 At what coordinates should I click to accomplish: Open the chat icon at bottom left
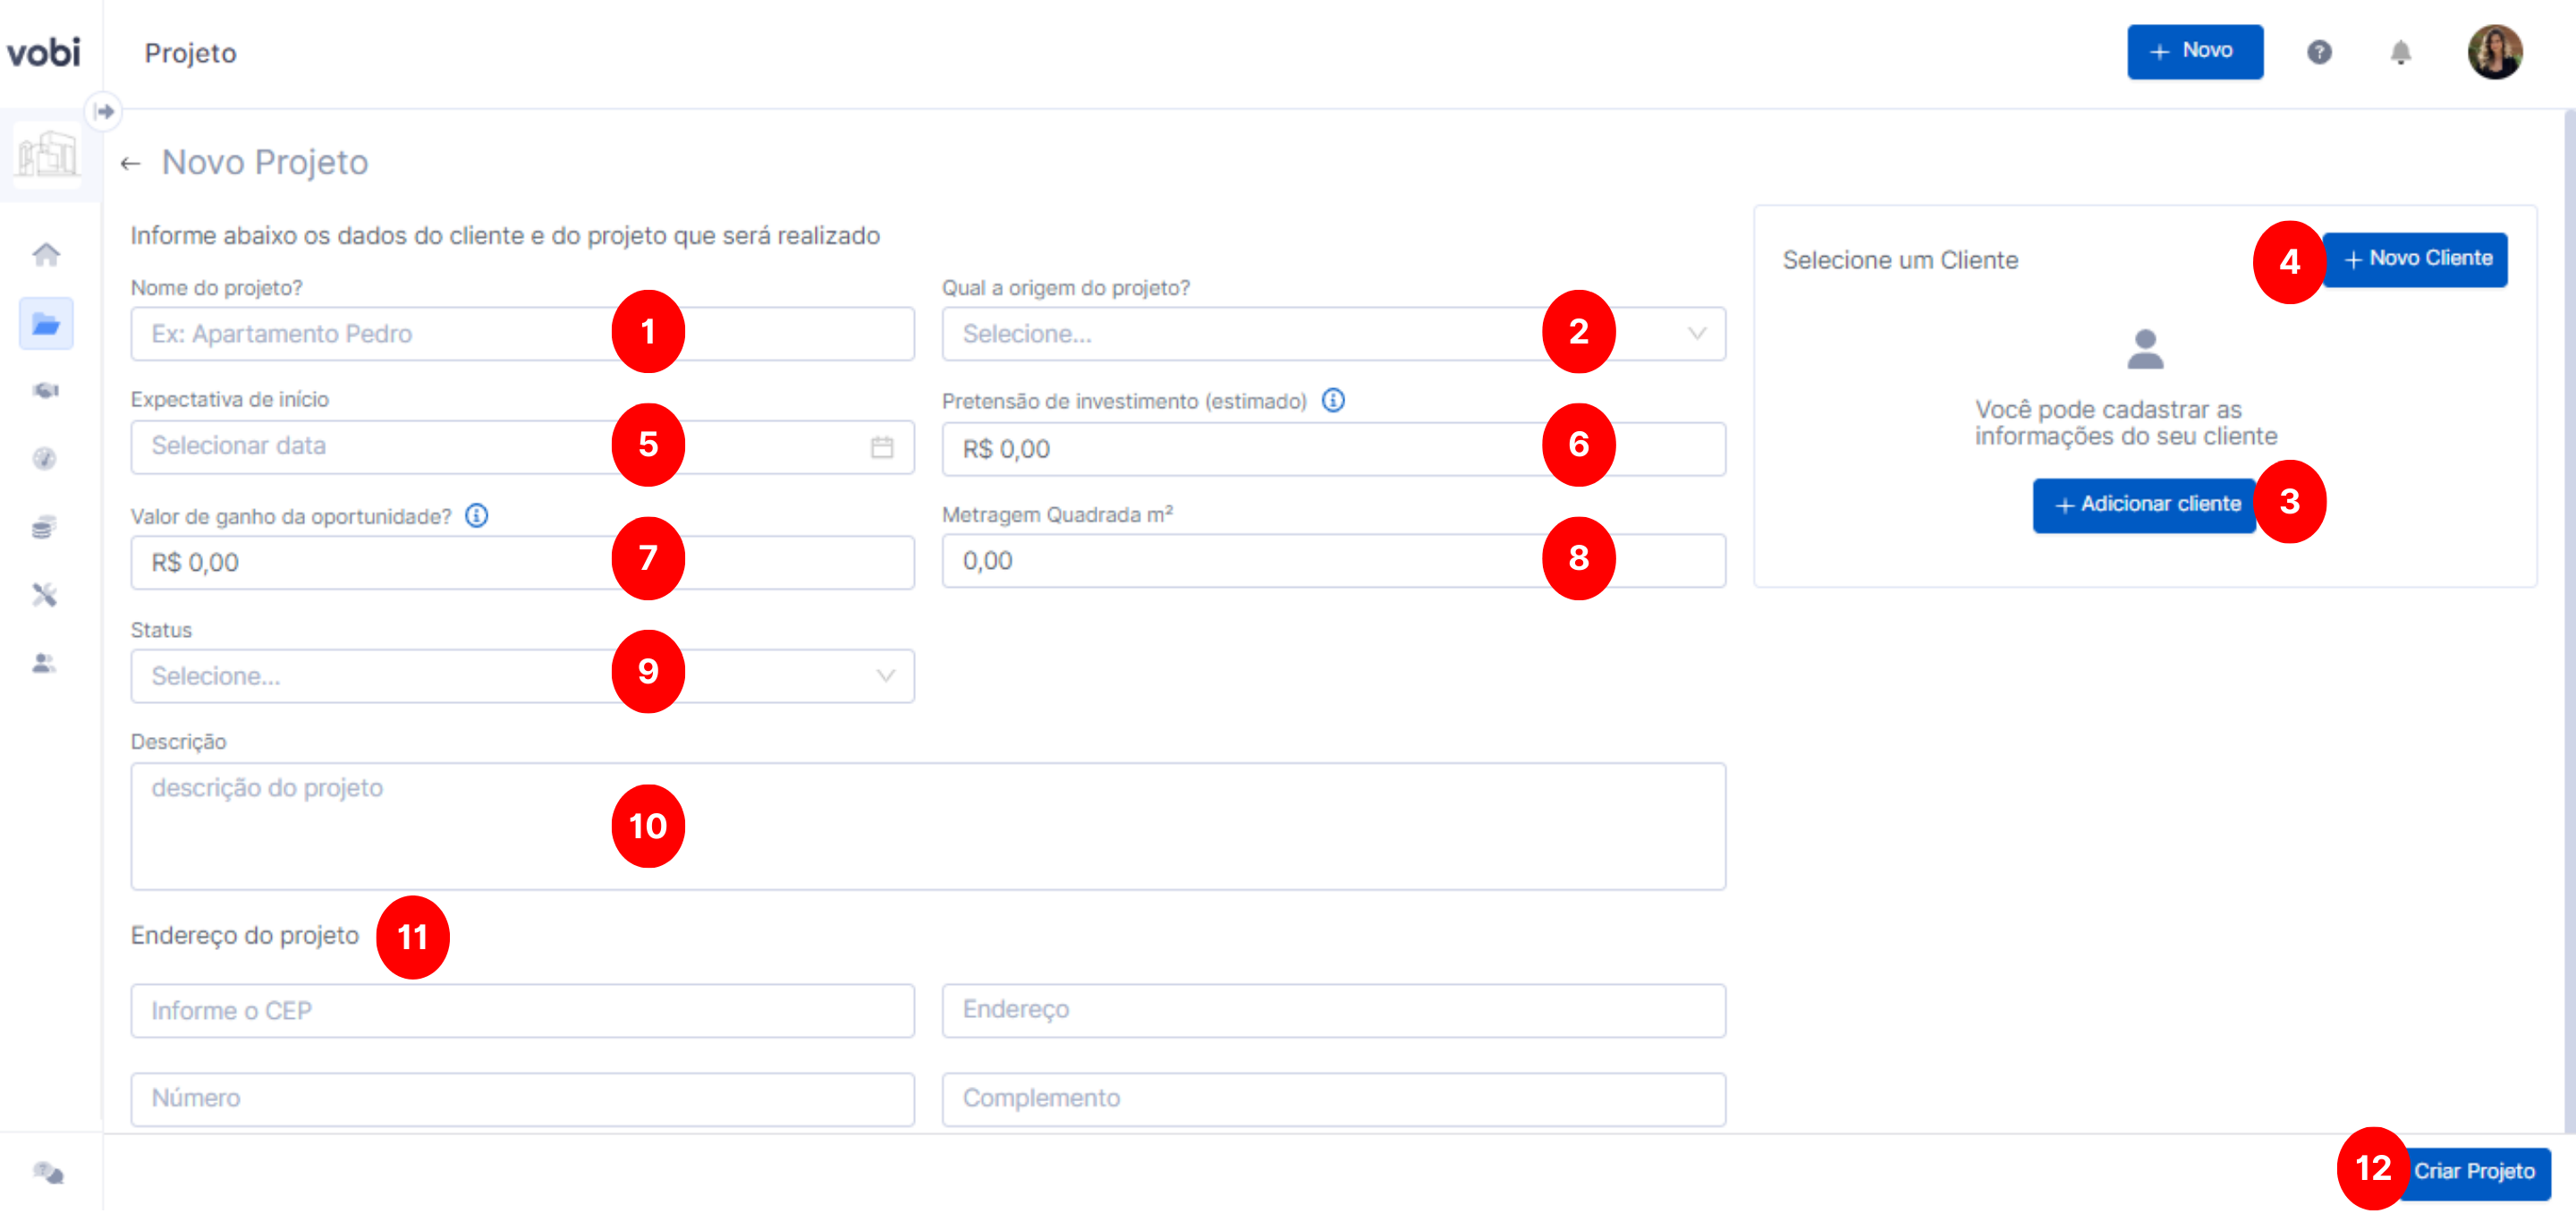coord(48,1174)
